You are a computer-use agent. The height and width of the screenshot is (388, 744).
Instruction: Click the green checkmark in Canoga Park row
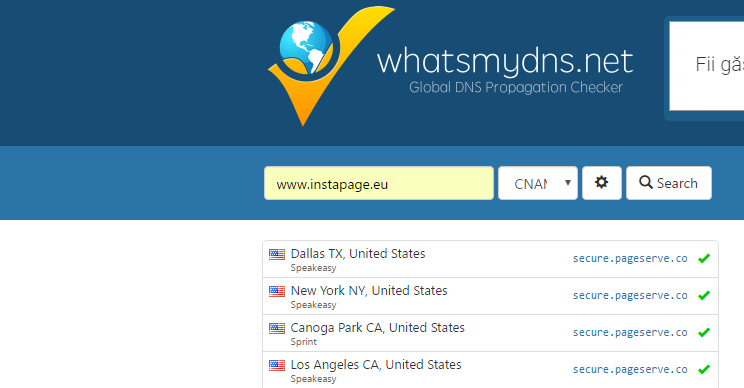coord(704,332)
